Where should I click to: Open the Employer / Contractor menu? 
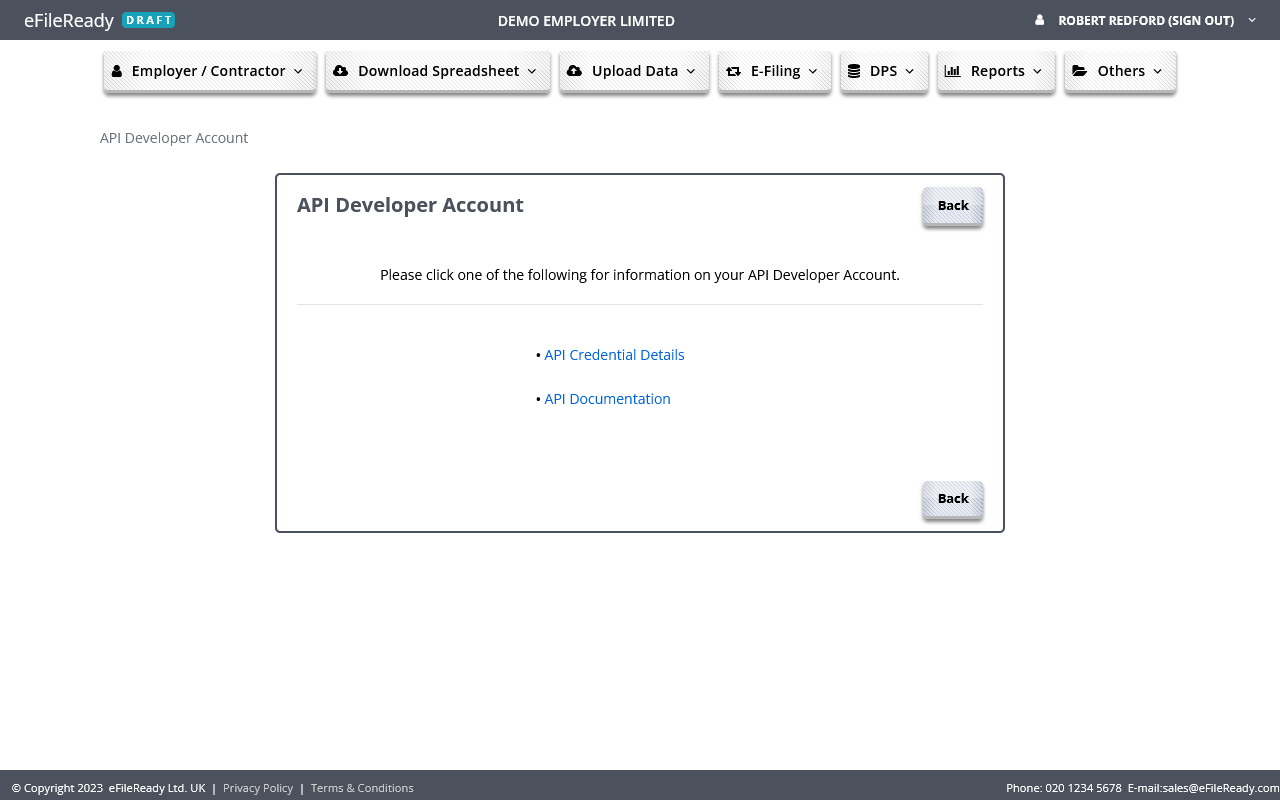210,71
